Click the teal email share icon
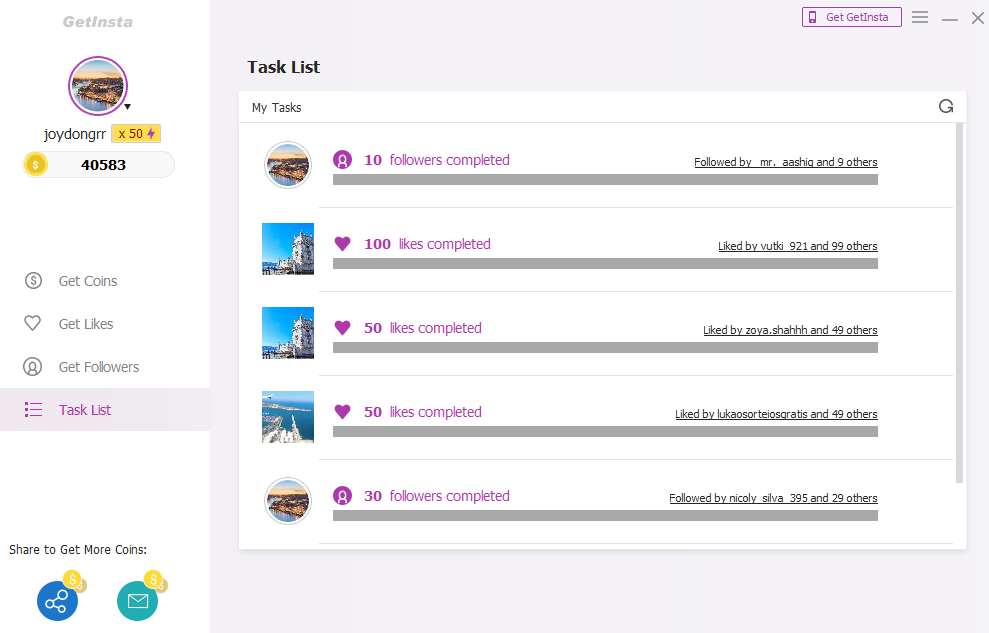 pyautogui.click(x=137, y=601)
